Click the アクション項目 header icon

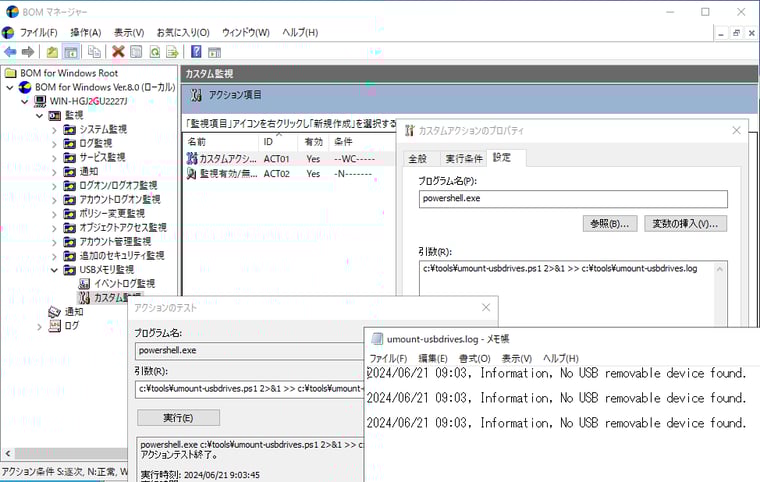click(x=196, y=95)
